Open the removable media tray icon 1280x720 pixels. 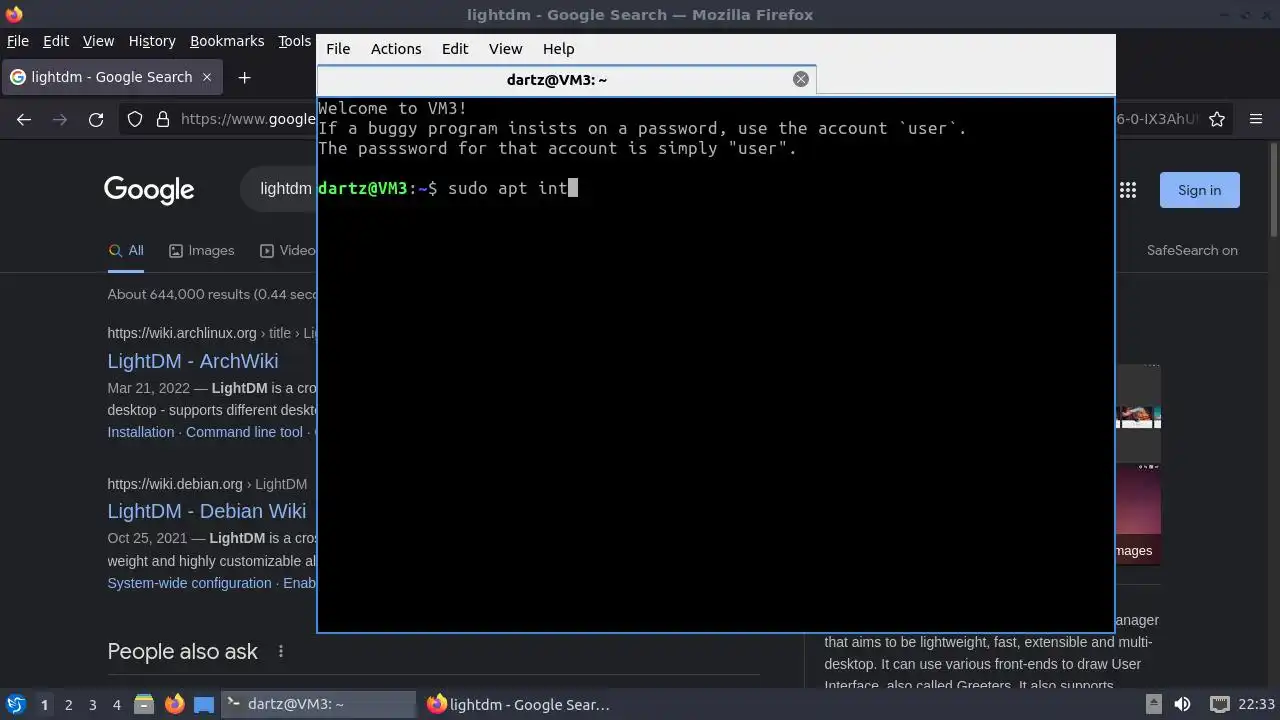tap(1153, 704)
